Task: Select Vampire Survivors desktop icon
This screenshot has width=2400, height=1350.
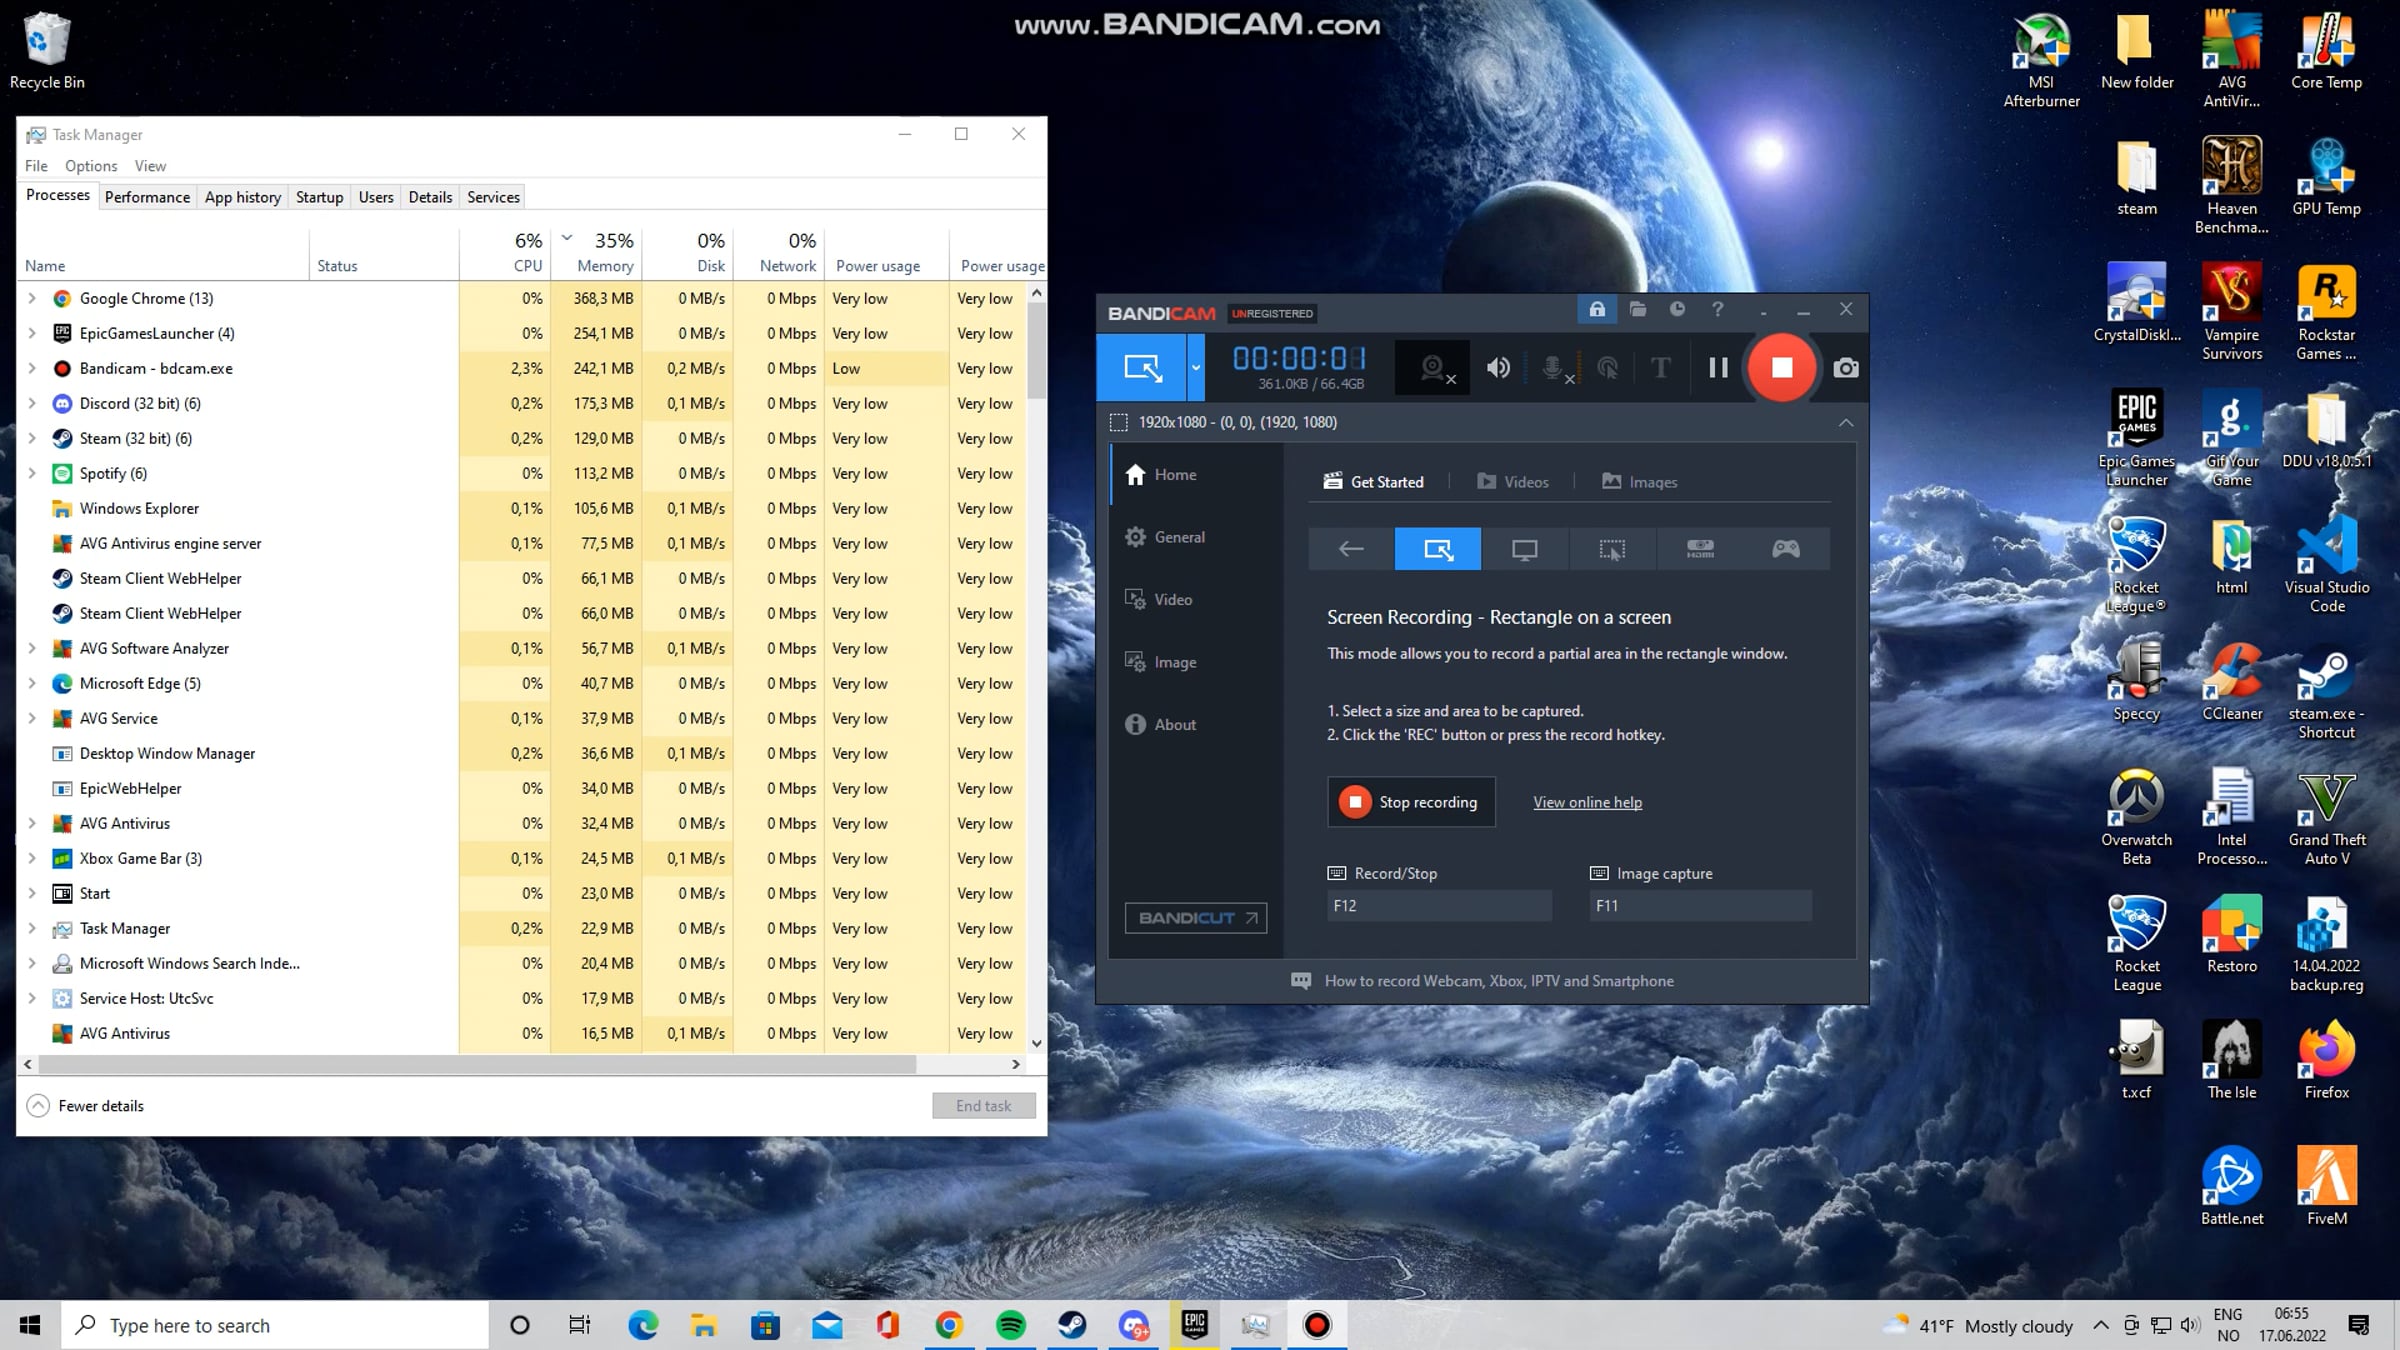Action: [2232, 312]
